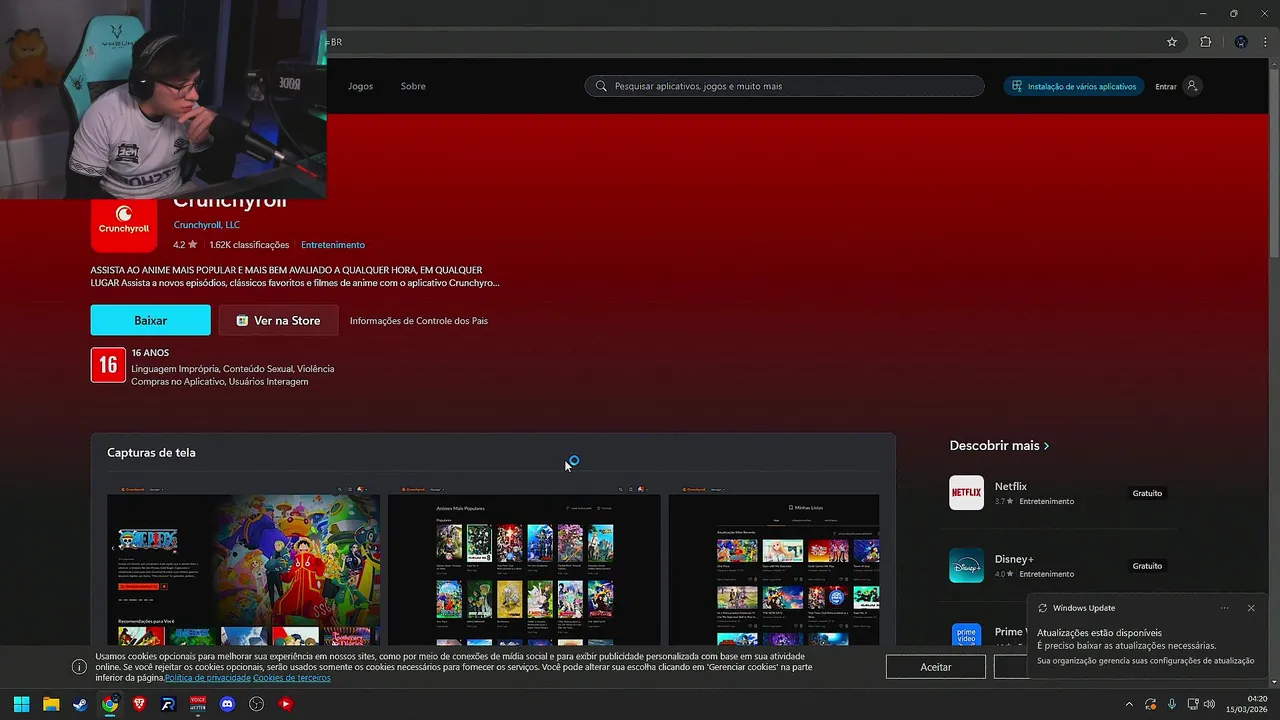Open the taskbar clock and date

tap(1248, 704)
